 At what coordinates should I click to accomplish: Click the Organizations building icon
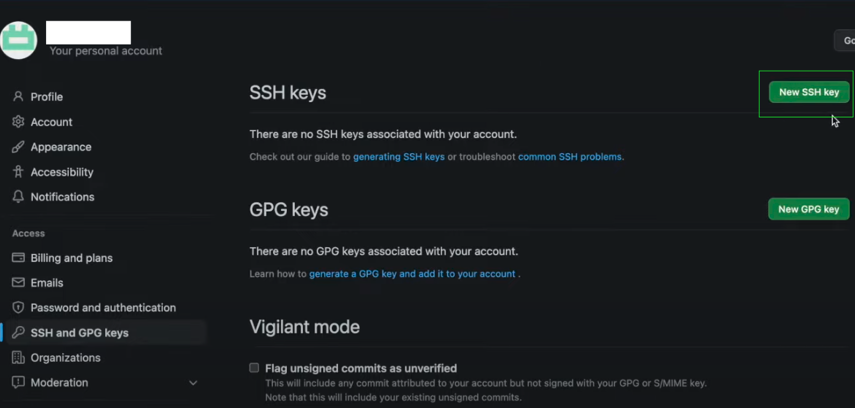18,358
